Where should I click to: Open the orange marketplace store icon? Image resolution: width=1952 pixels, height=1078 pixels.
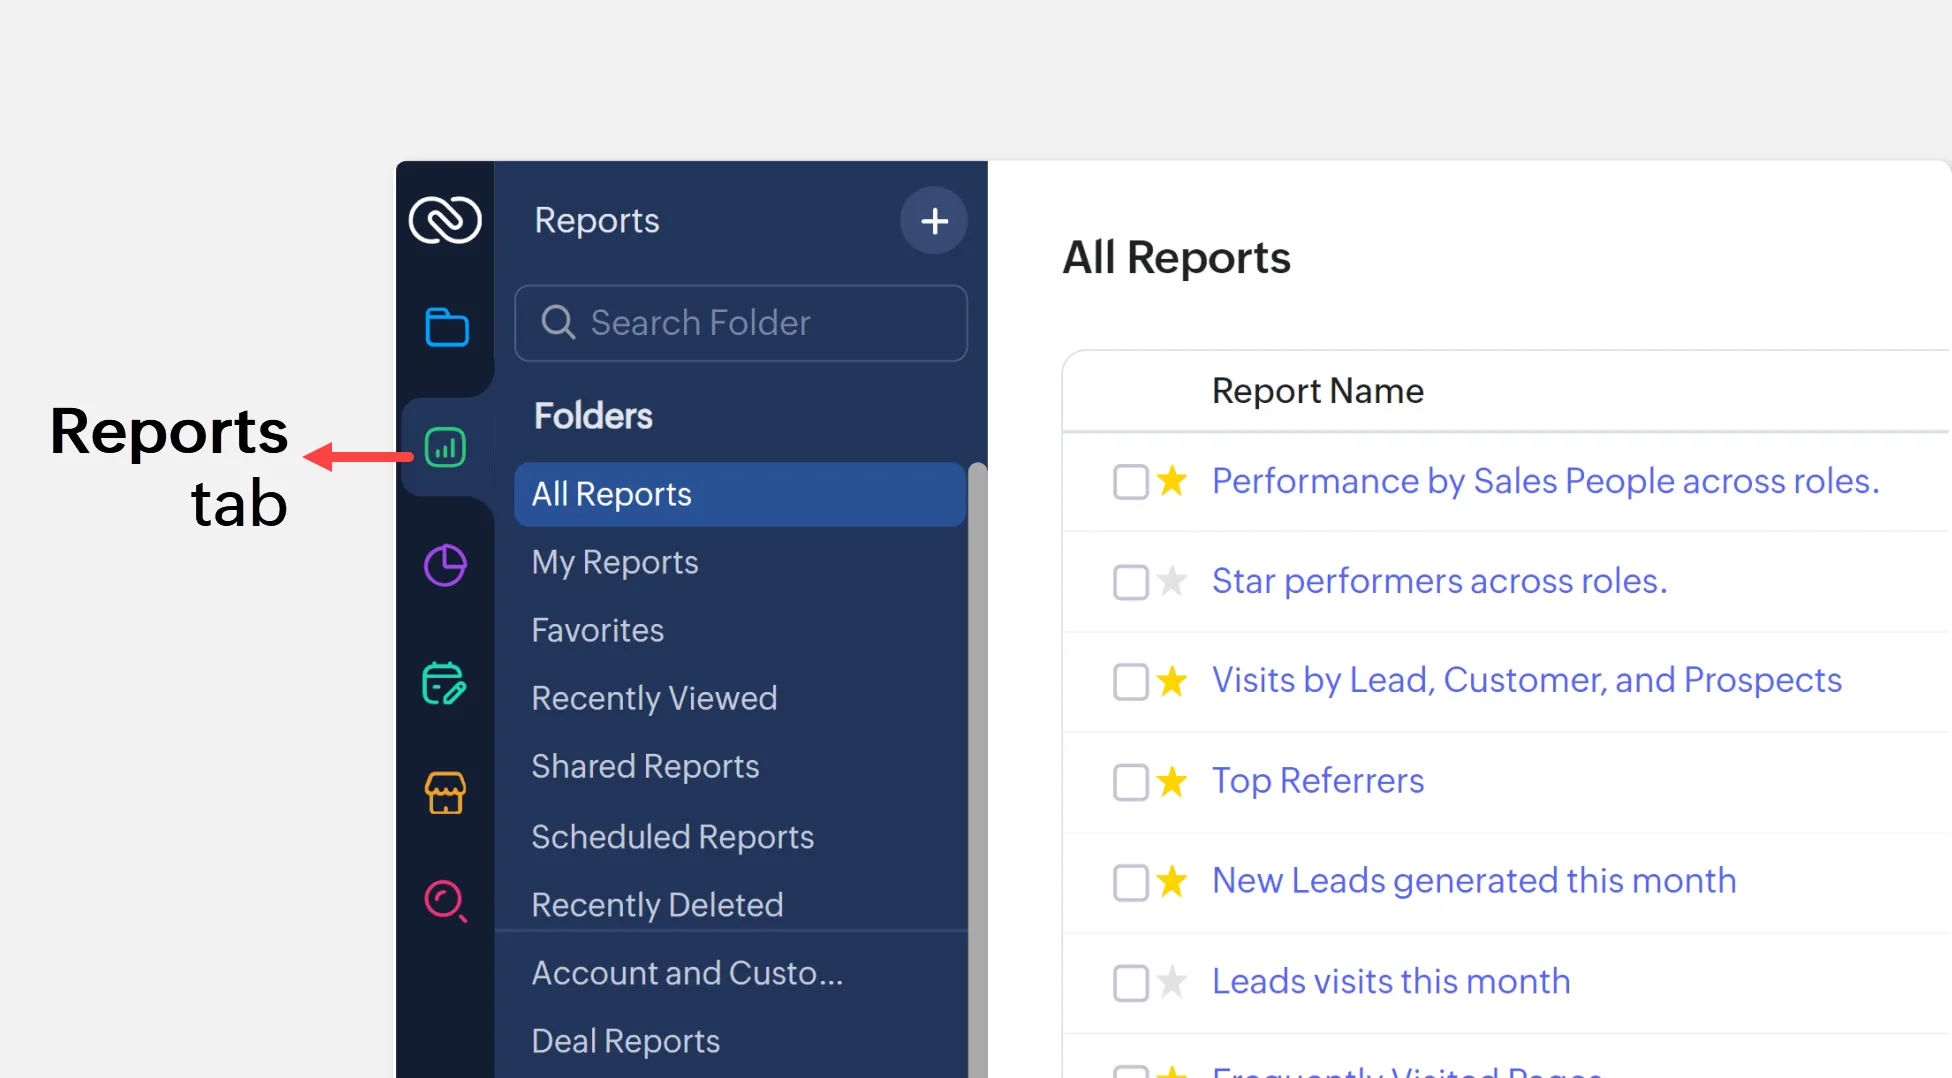point(445,793)
